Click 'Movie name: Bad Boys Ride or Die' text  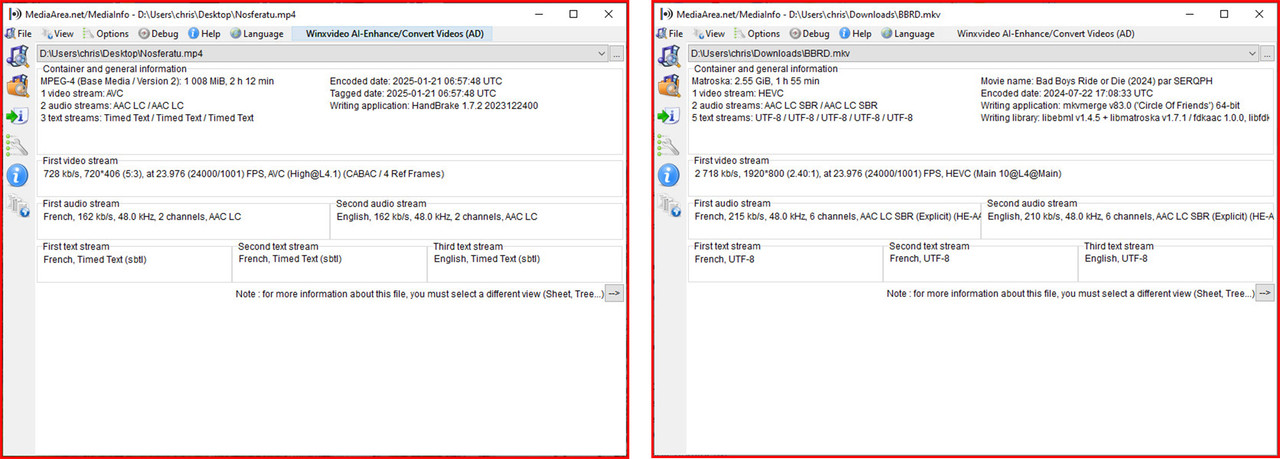point(1099,81)
